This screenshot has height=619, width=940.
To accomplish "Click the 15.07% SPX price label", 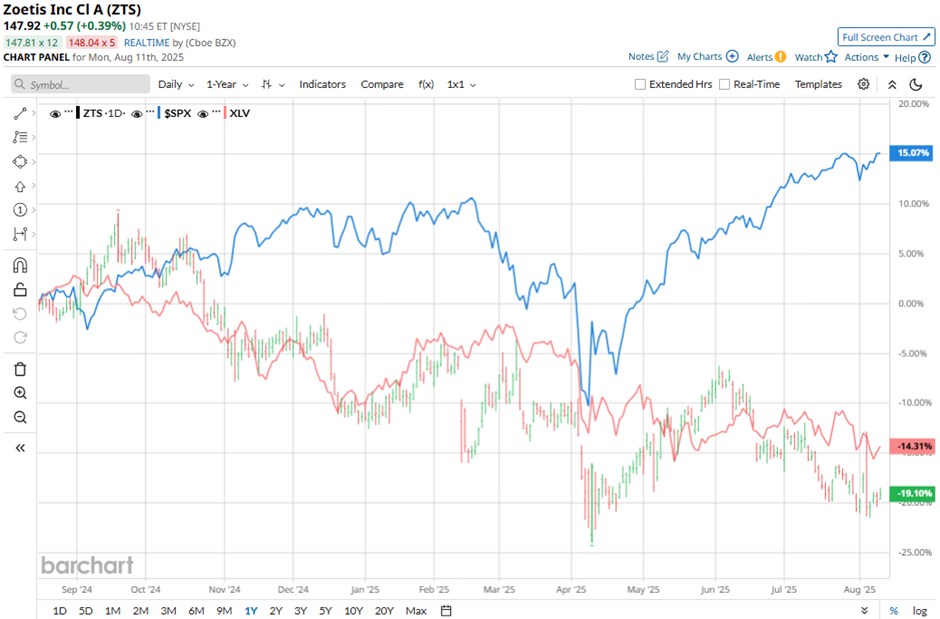I will (x=912, y=153).
